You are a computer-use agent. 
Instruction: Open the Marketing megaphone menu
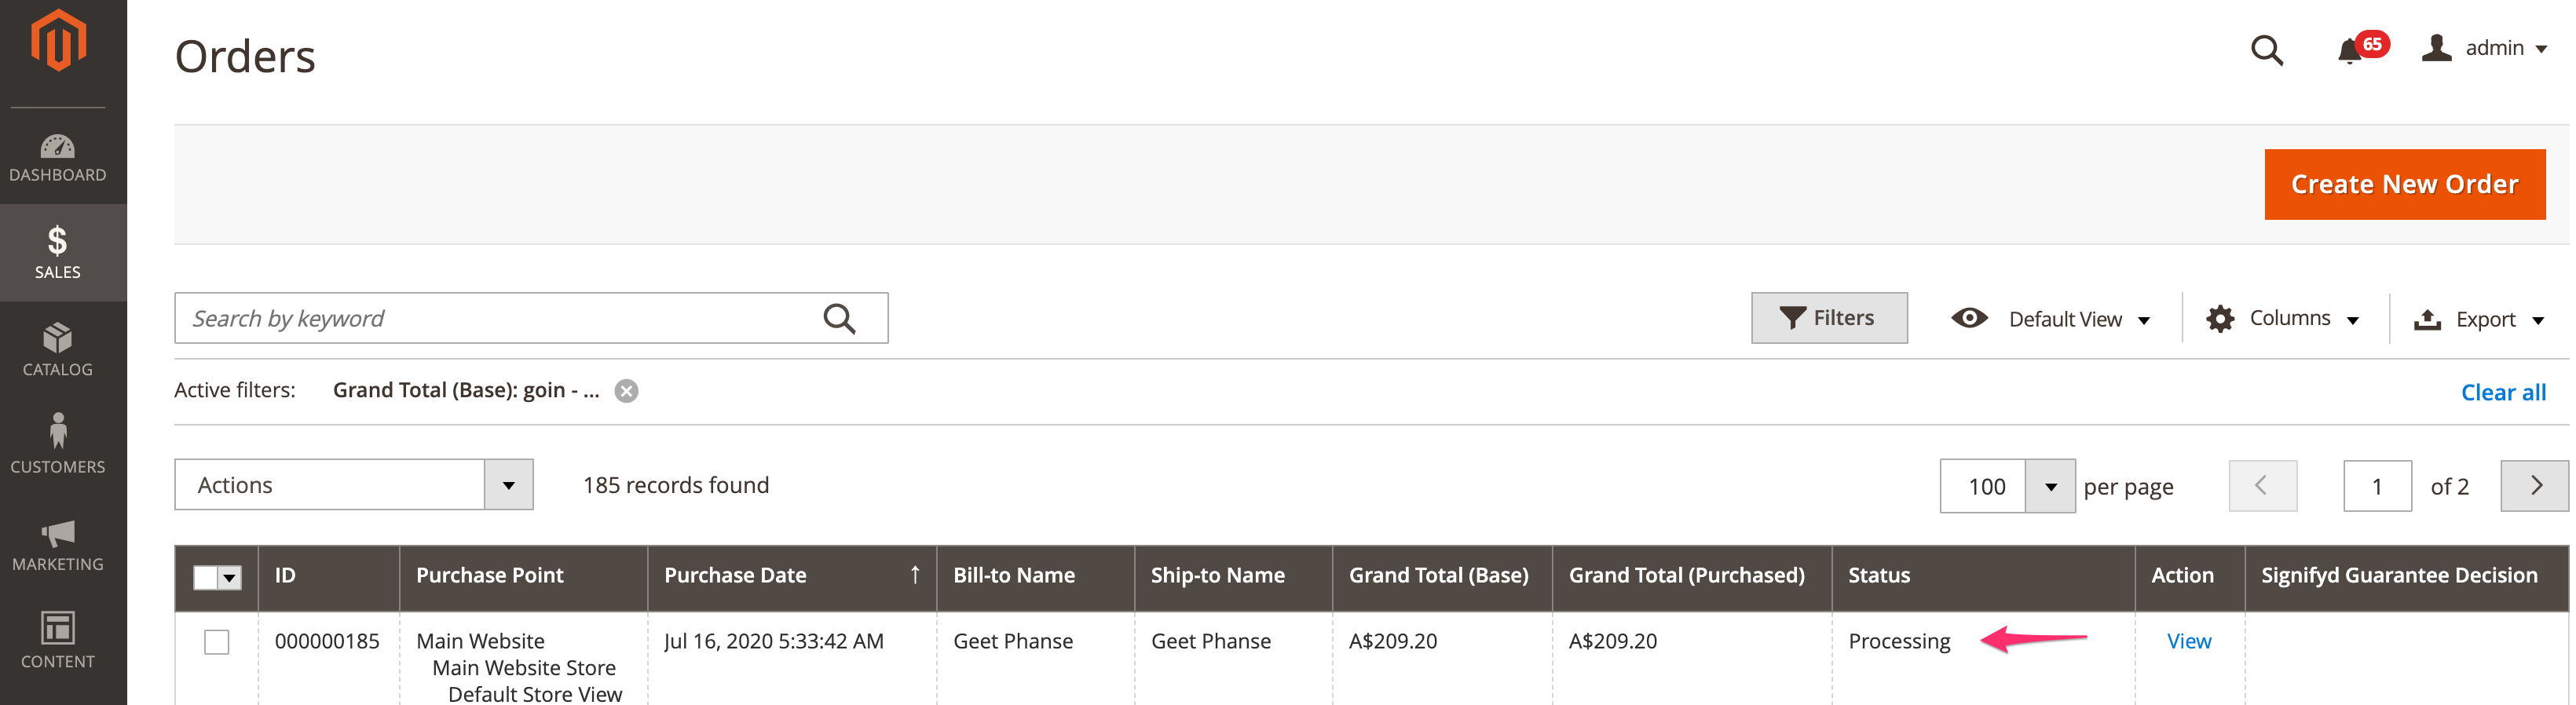point(58,544)
